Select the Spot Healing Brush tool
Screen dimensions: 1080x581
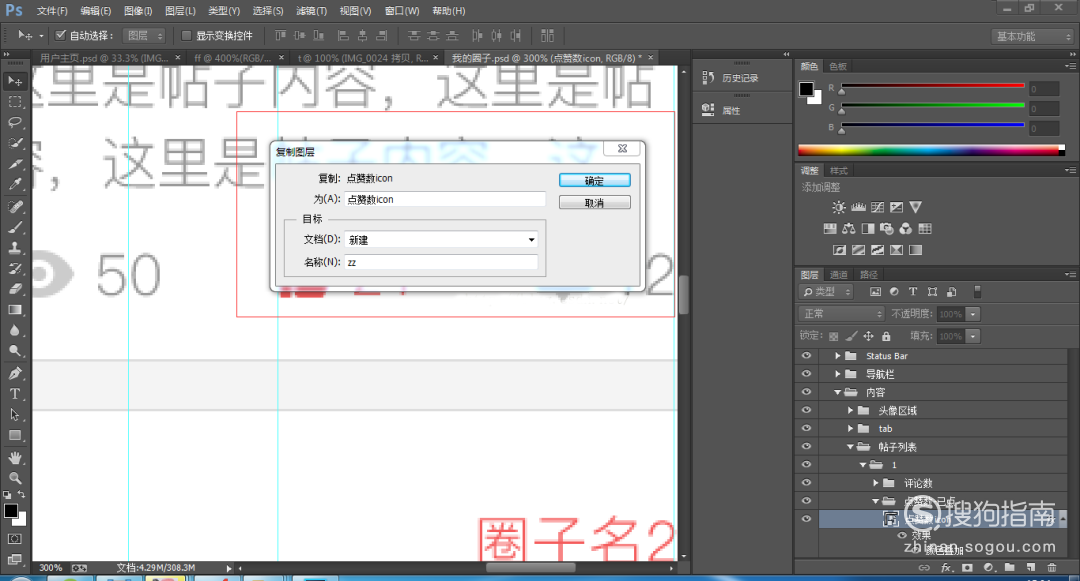click(14, 207)
